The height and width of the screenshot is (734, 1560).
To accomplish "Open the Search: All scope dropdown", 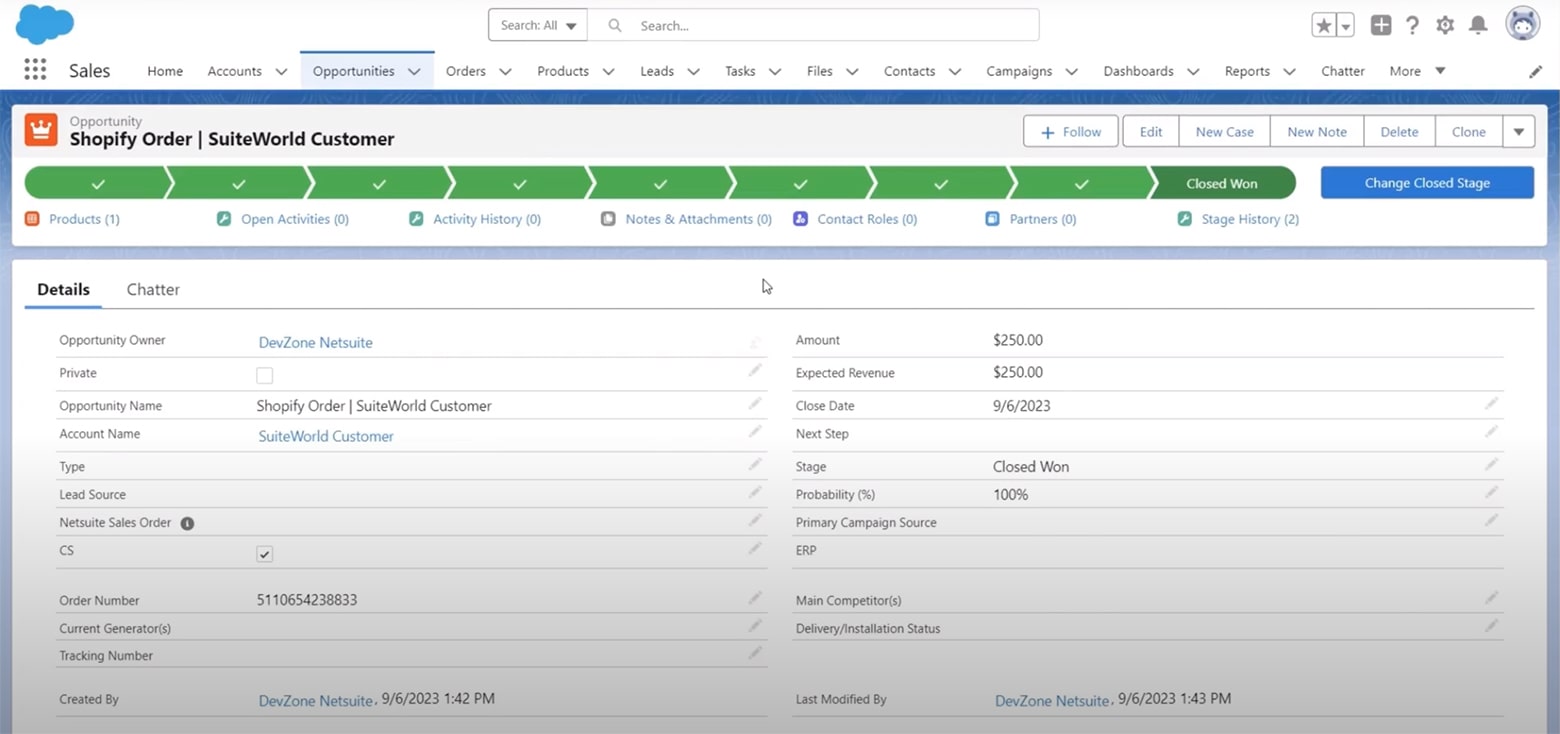I will [538, 25].
